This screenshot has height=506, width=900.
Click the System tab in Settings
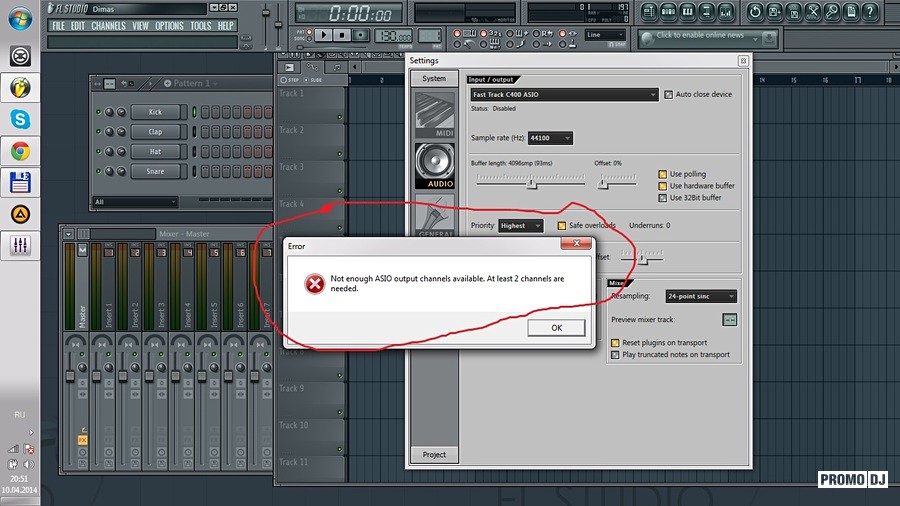[x=434, y=79]
